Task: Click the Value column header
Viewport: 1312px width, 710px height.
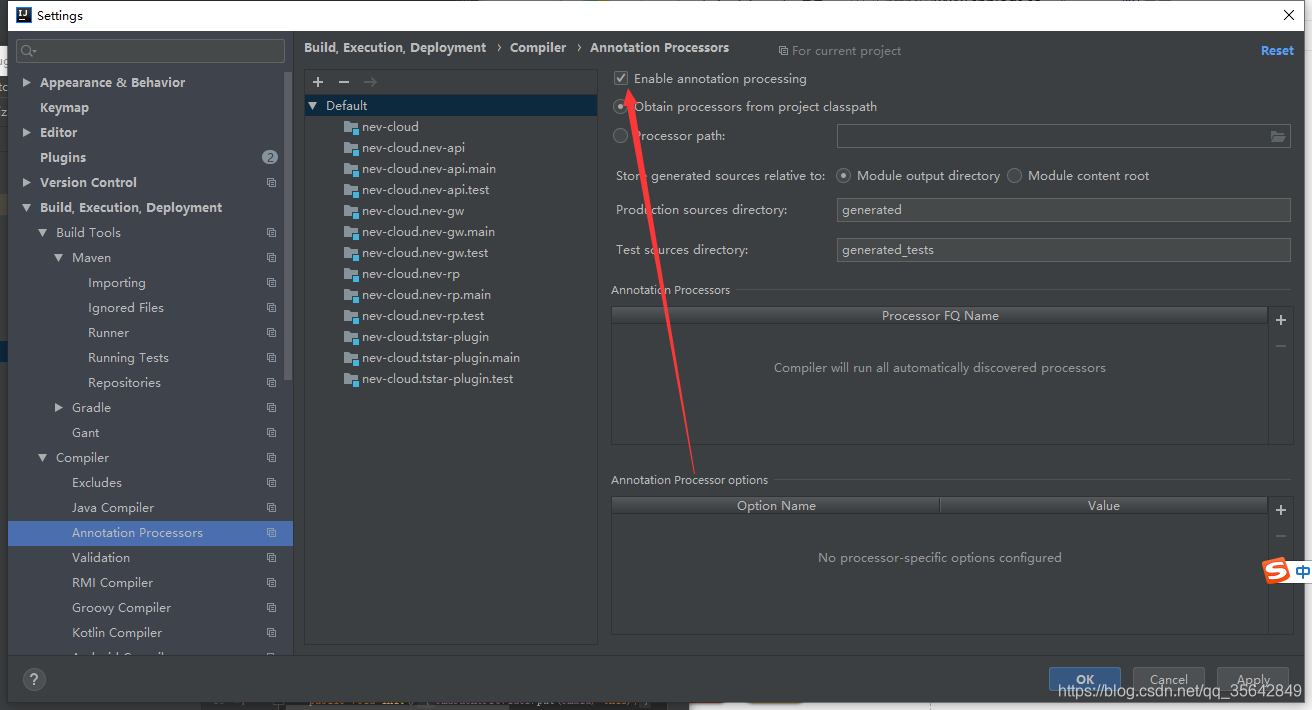Action: 1104,506
